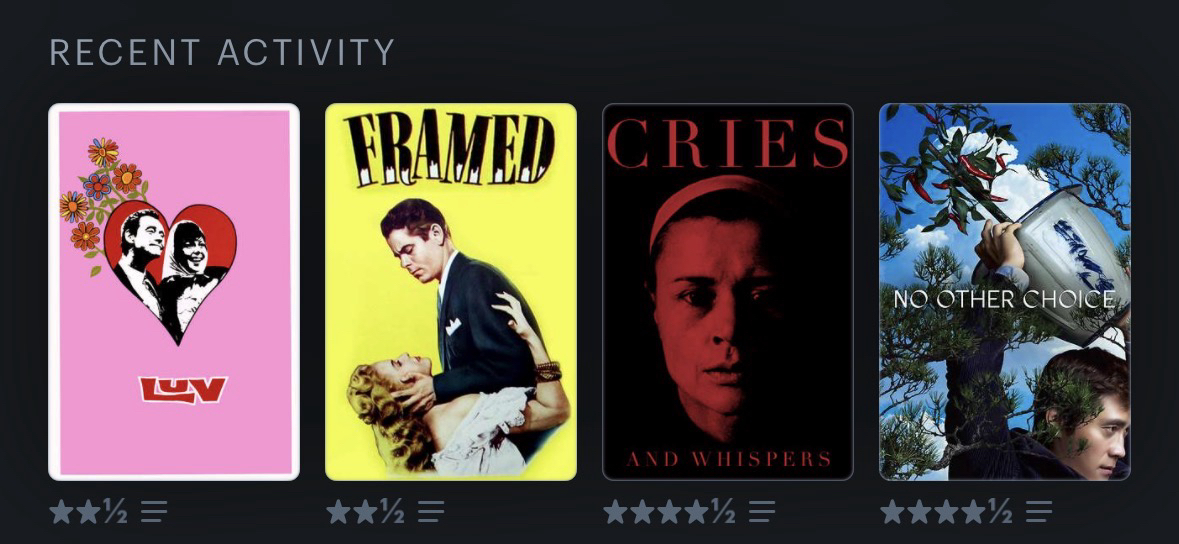The width and height of the screenshot is (1179, 544).
Task: Open the review icon beneath the Framed poster
Action: click(431, 512)
